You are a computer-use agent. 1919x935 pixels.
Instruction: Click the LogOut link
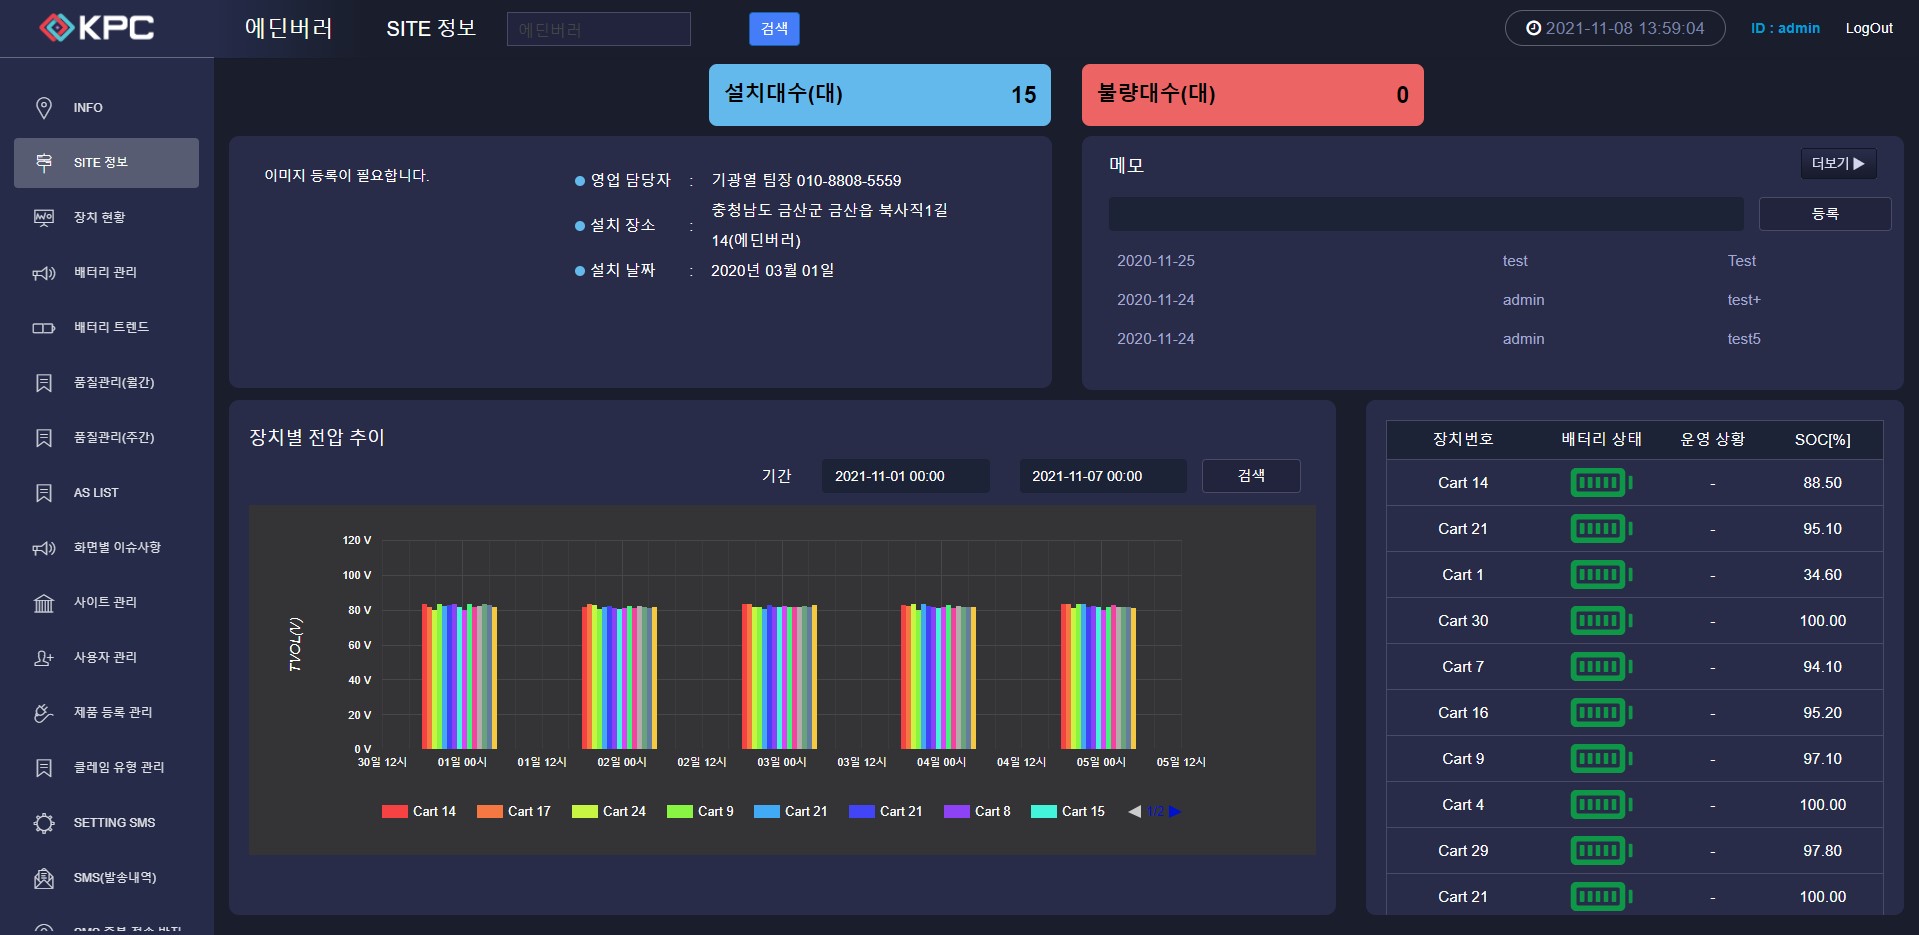click(1868, 28)
